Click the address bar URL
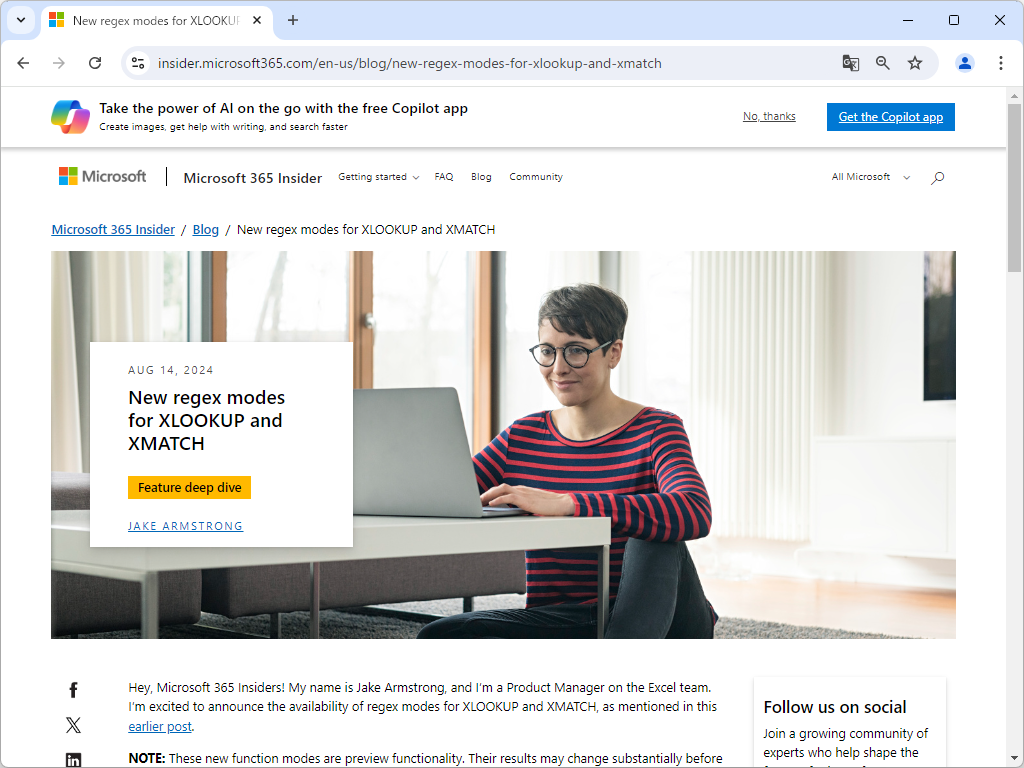Screen dimensions: 1024x768 pyautogui.click(x=409, y=63)
